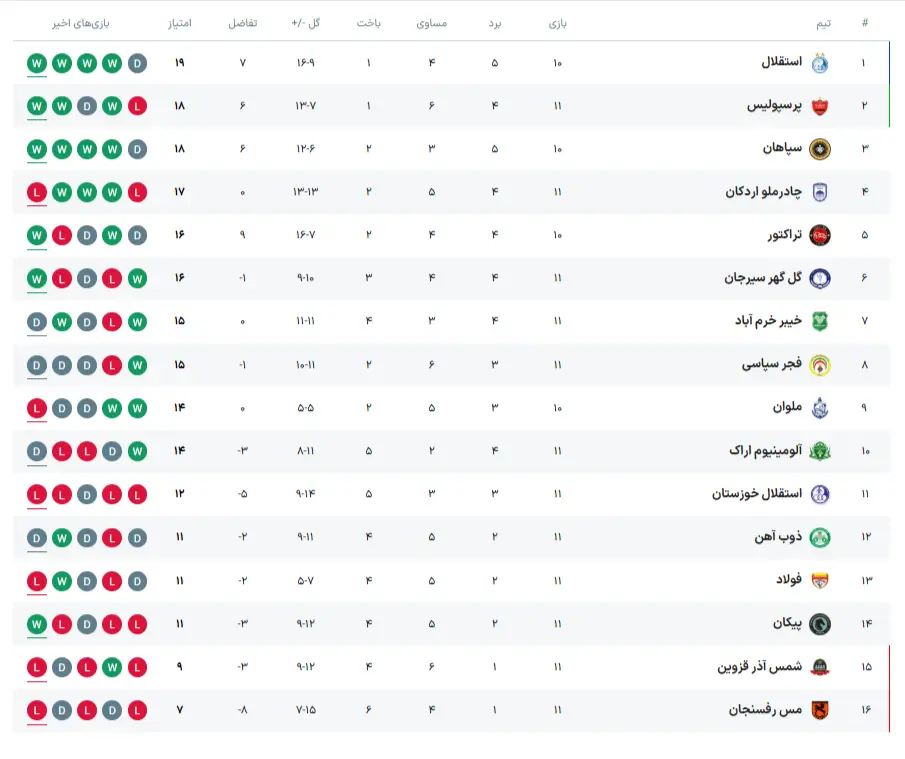
Task: Open the پرسپولیس team link
Action: pyautogui.click(x=774, y=105)
